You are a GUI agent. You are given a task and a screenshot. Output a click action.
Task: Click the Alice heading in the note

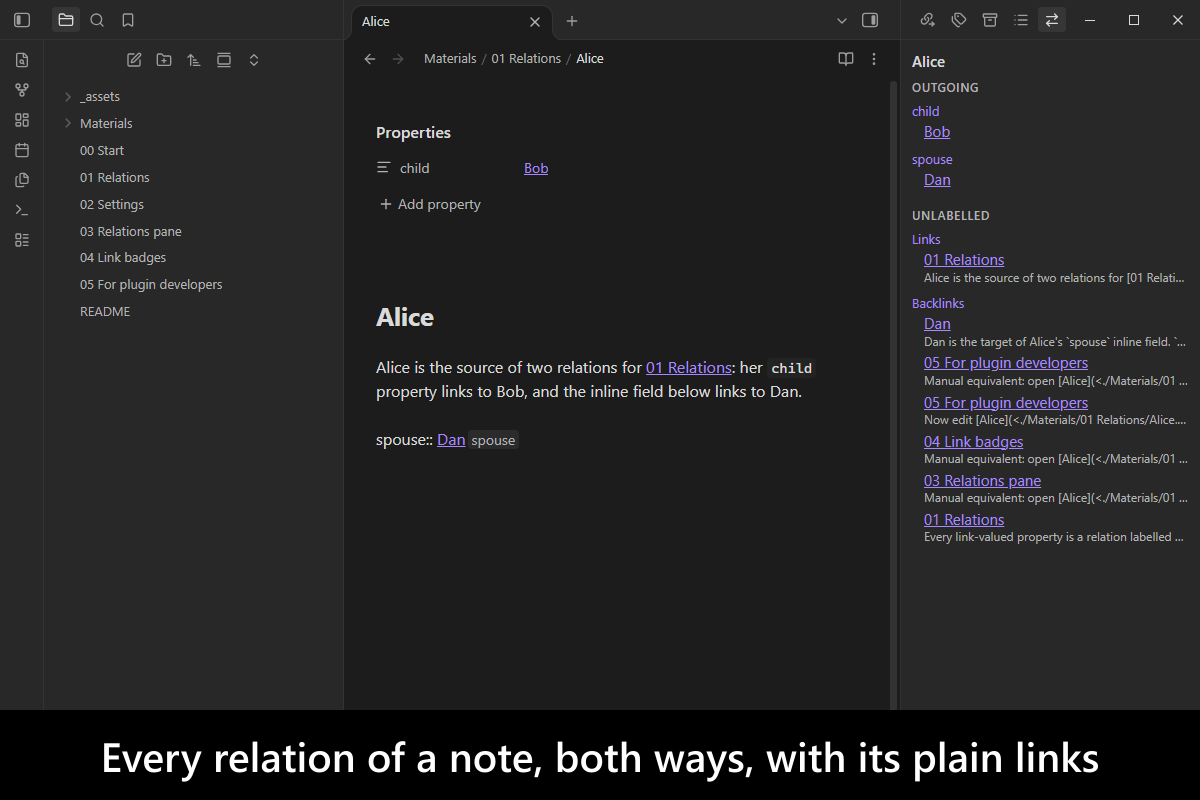pyautogui.click(x=405, y=318)
